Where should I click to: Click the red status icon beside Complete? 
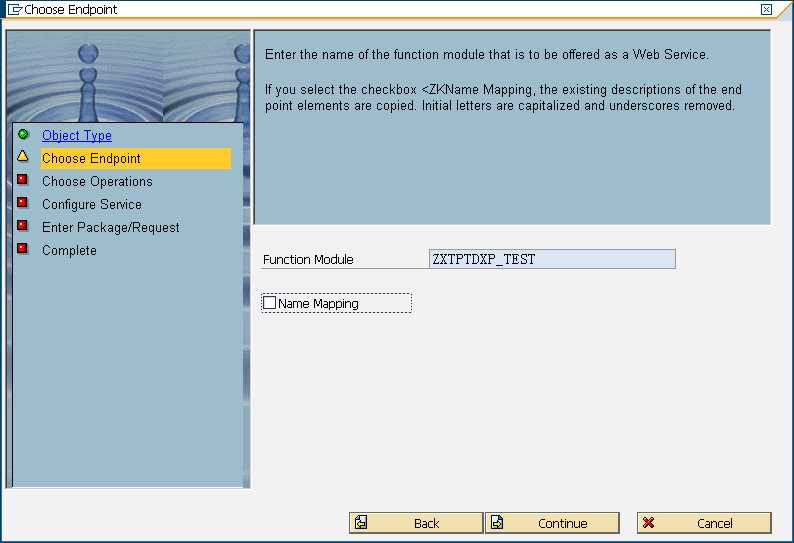pos(22,248)
